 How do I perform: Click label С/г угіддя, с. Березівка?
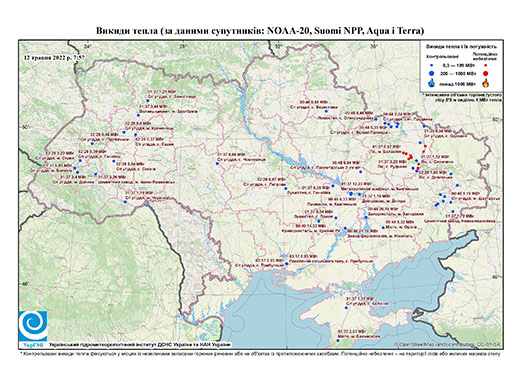(314, 108)
